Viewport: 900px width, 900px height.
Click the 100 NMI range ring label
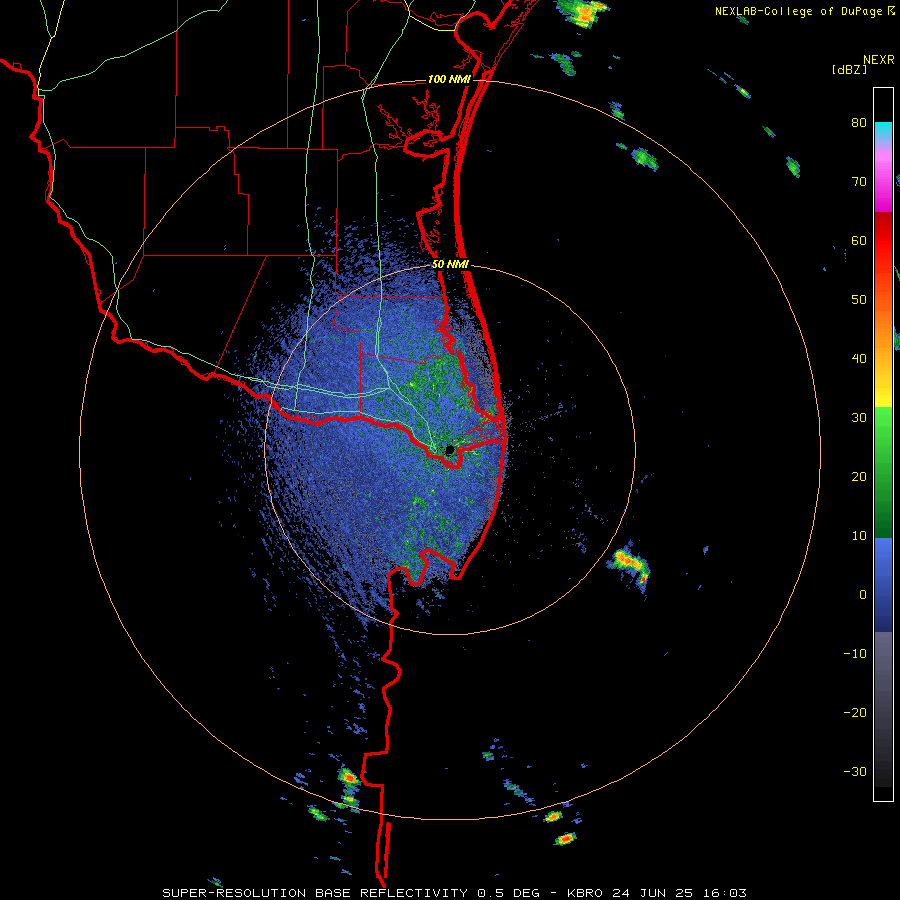tap(449, 79)
